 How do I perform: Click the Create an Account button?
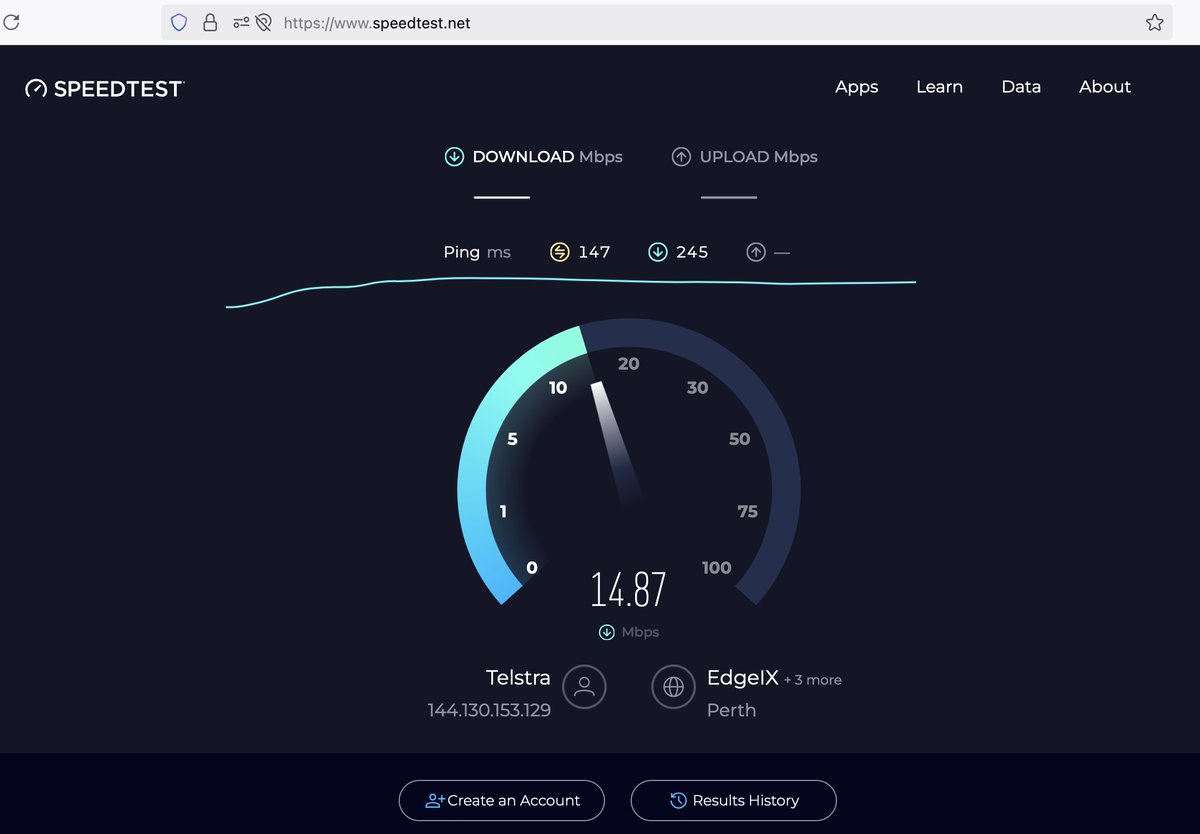(502, 800)
